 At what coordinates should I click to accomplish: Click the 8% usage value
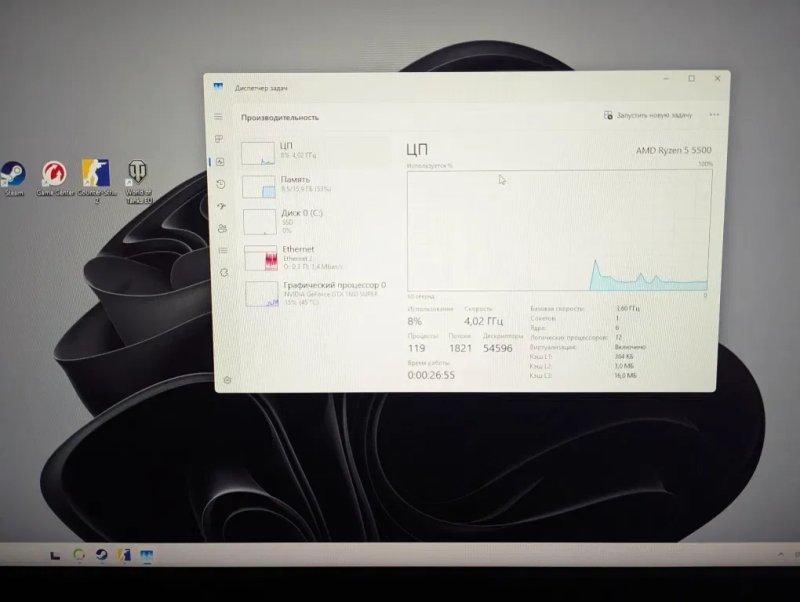point(415,321)
